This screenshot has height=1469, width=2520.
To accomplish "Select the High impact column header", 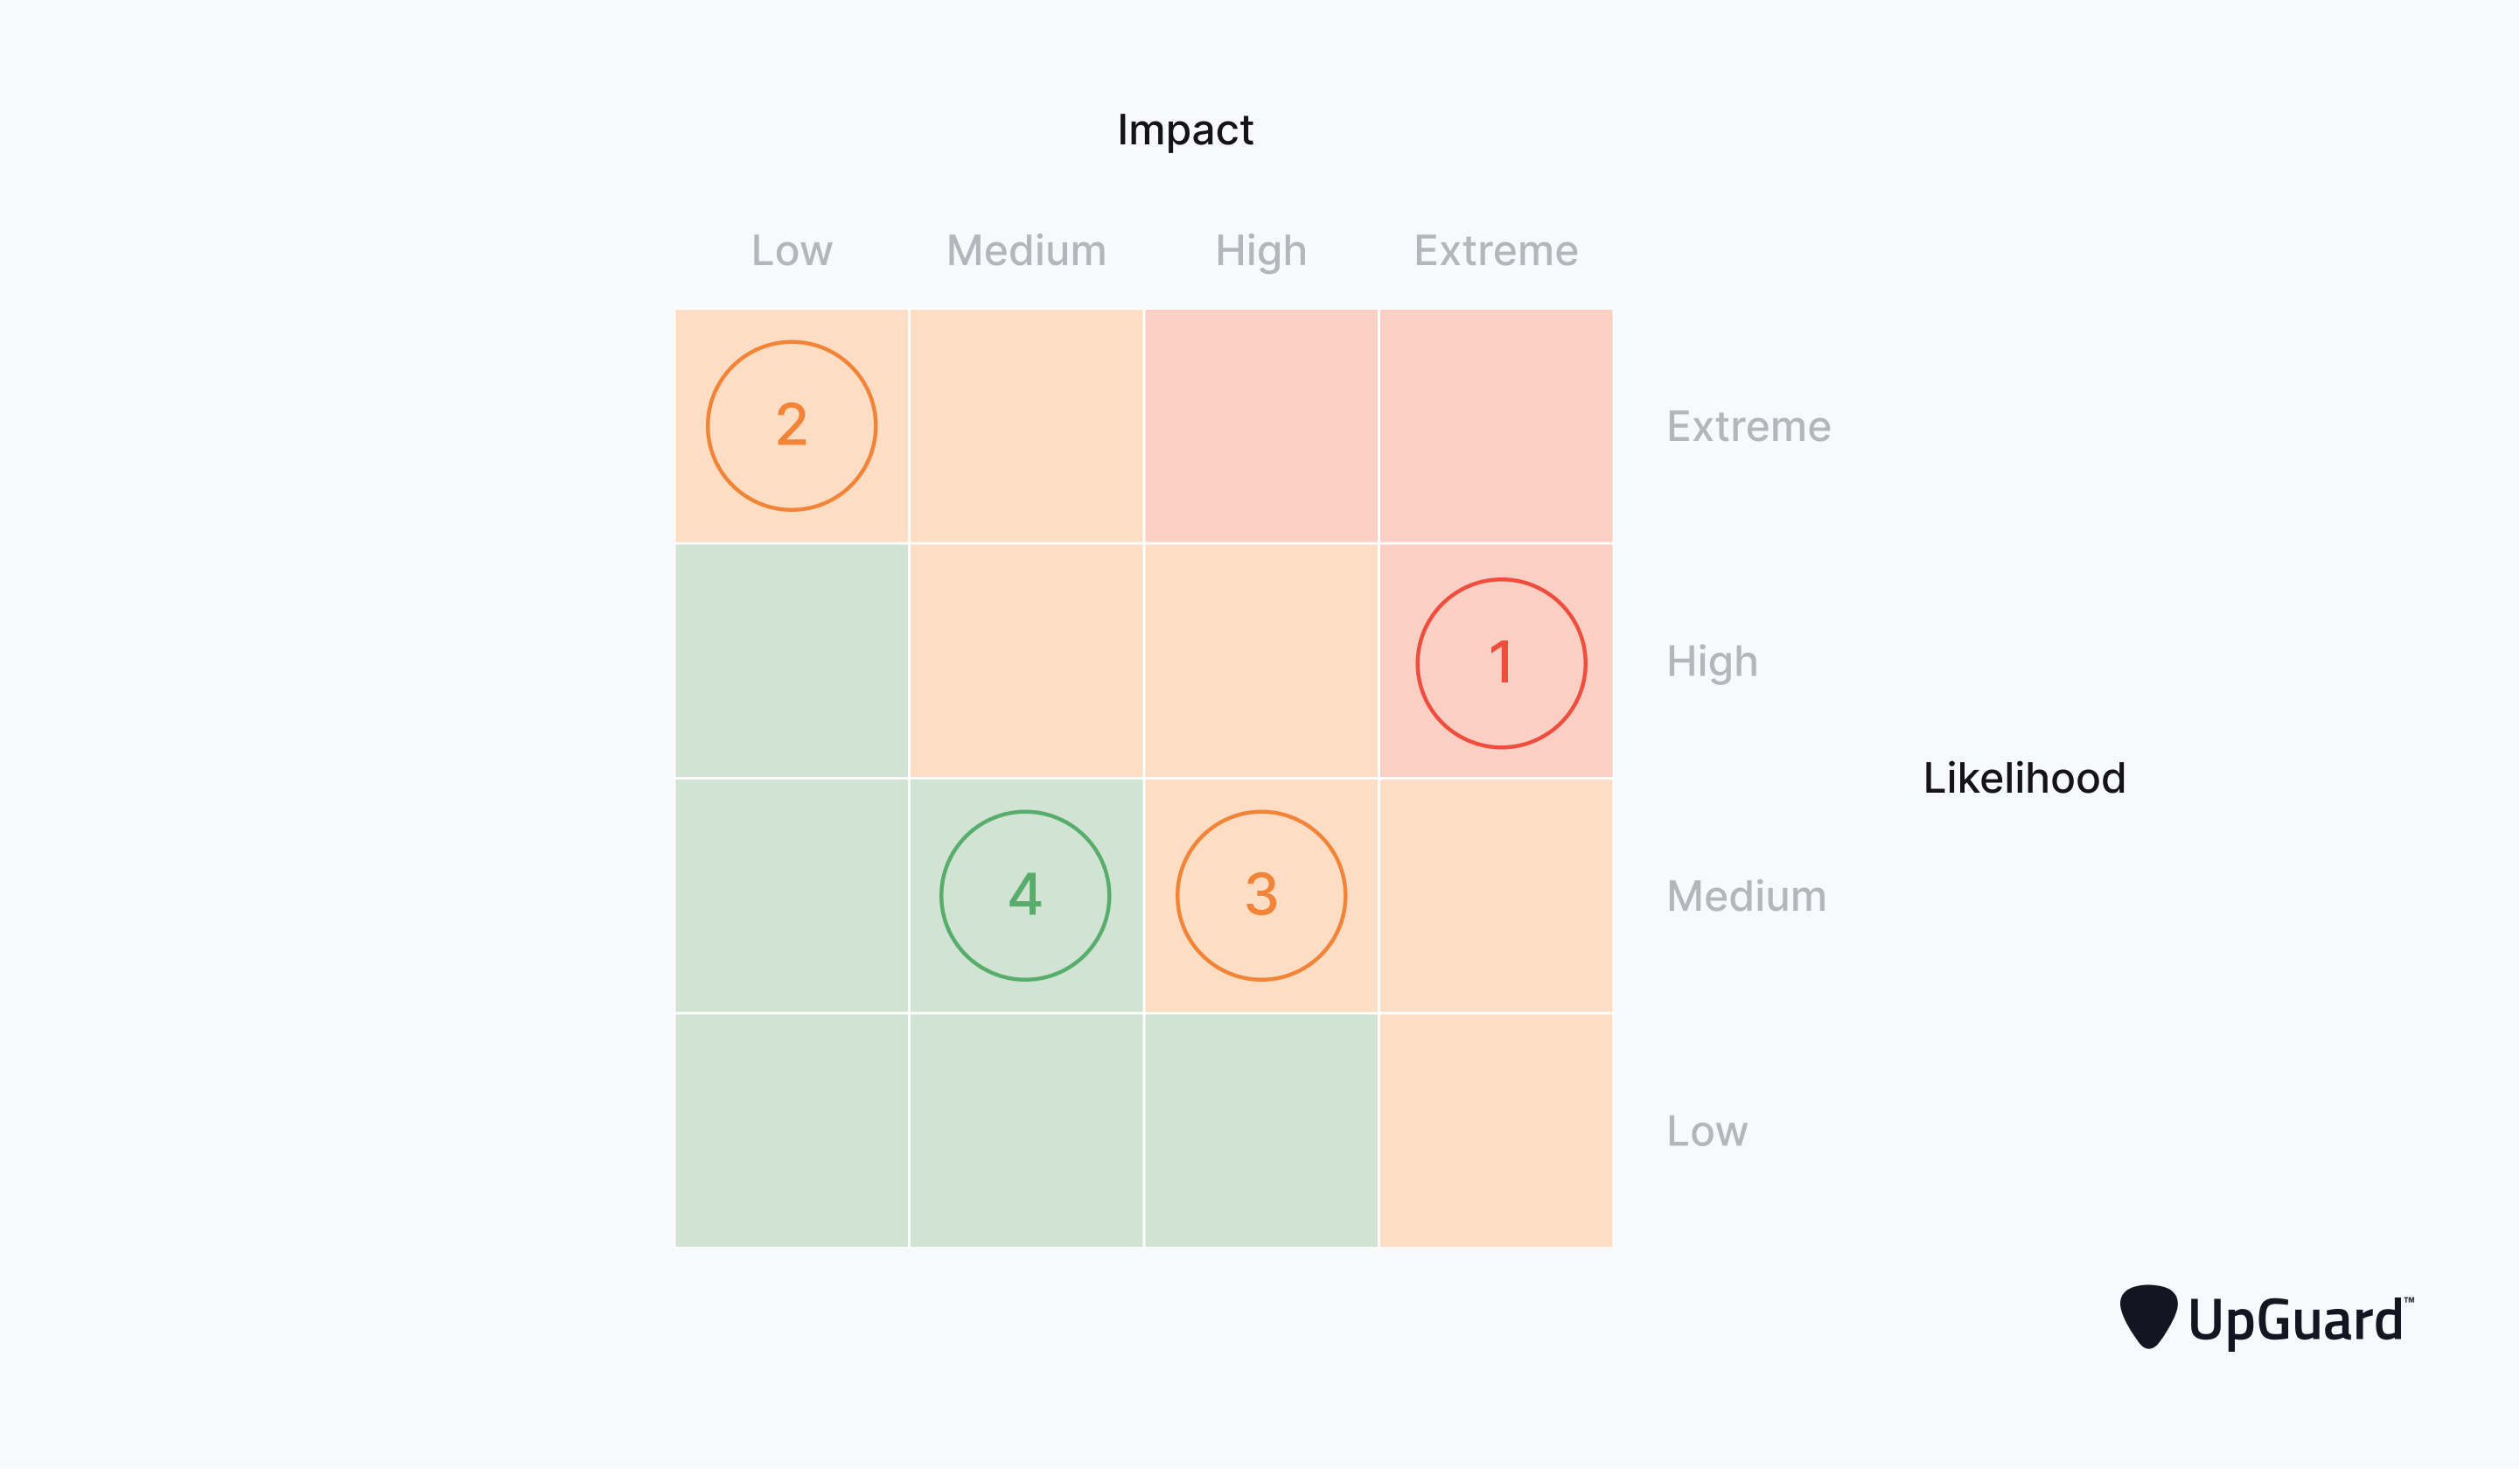I will 1261,251.
